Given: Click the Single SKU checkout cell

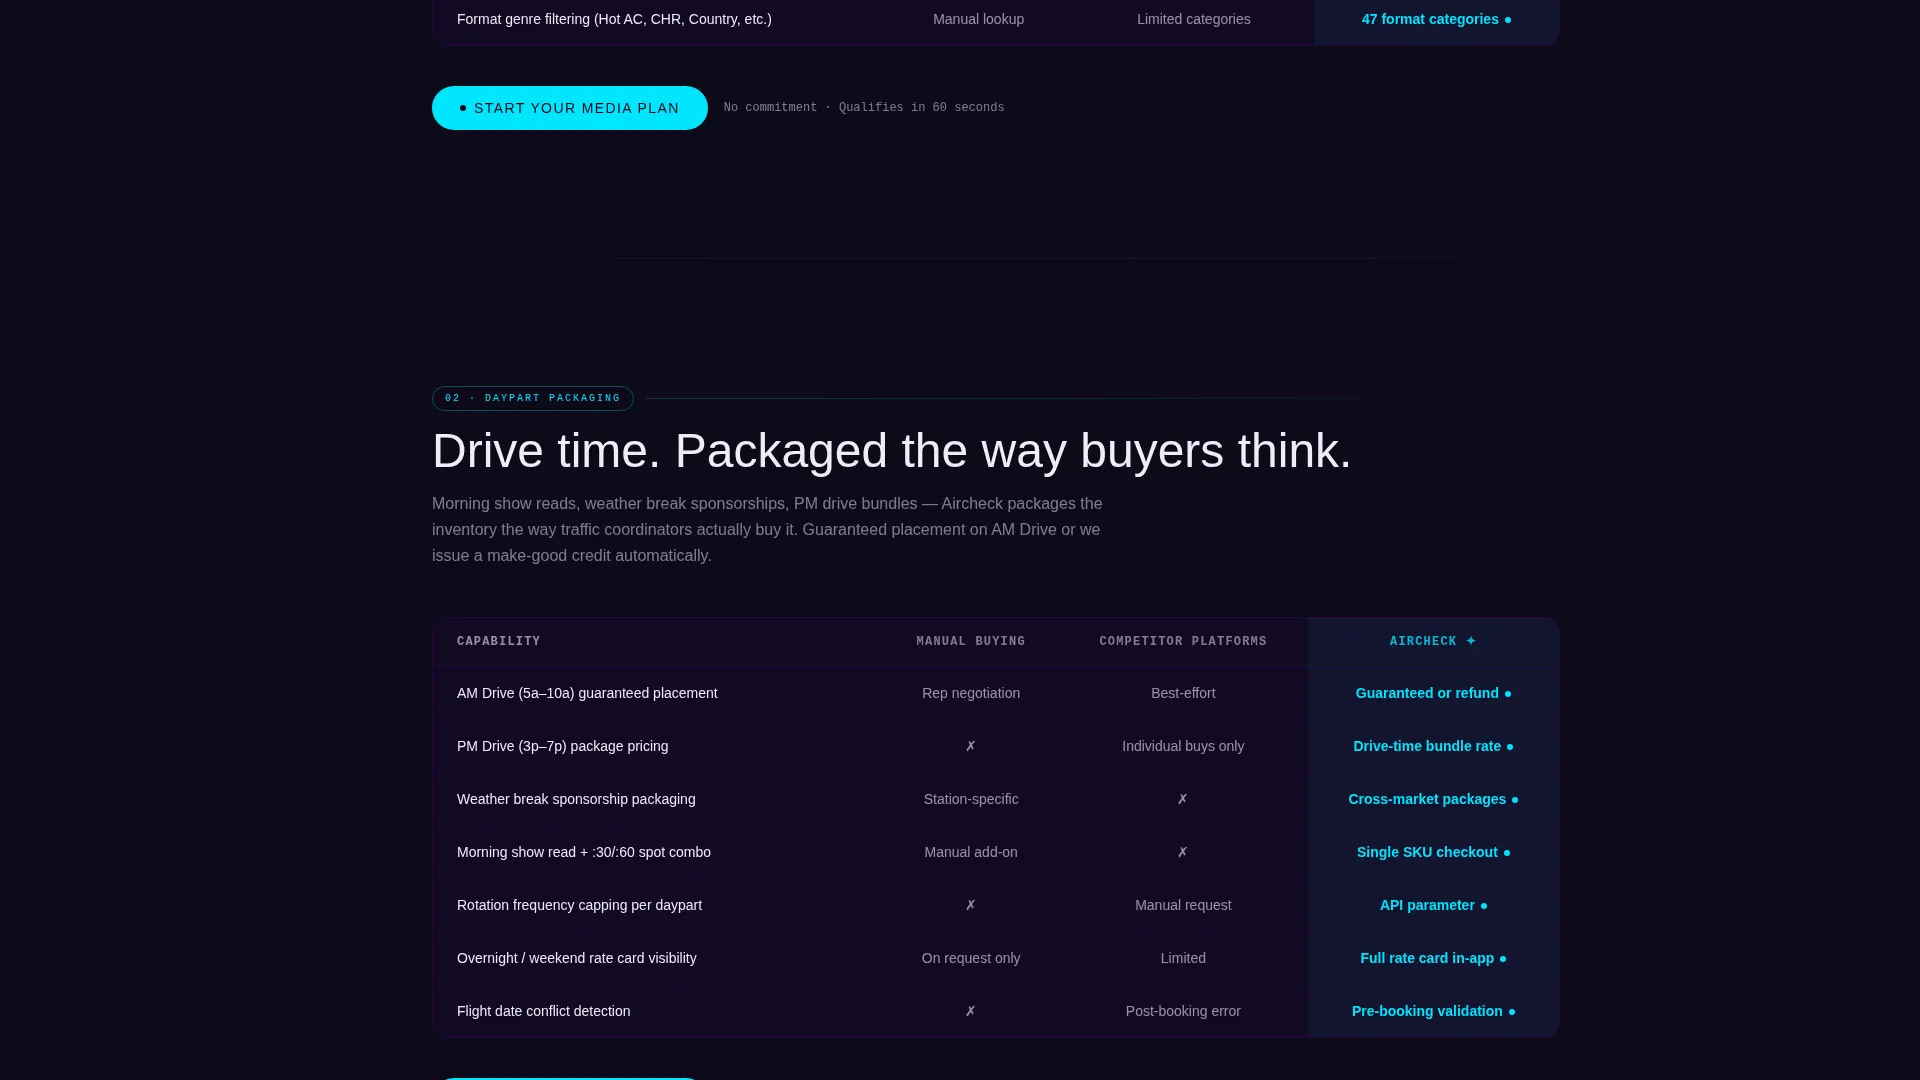Looking at the screenshot, I should tap(1433, 852).
